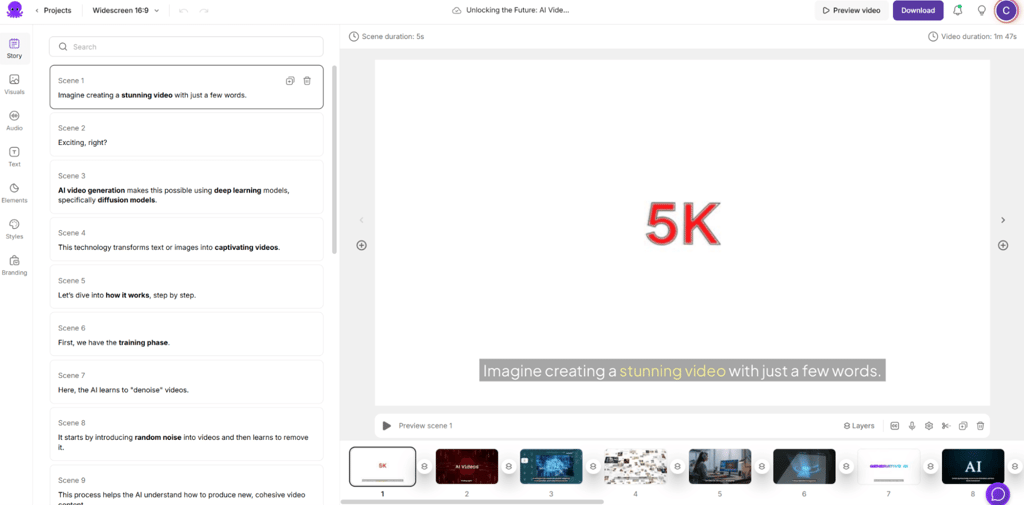Play Preview scene 1
This screenshot has width=1024, height=505.
(x=387, y=425)
